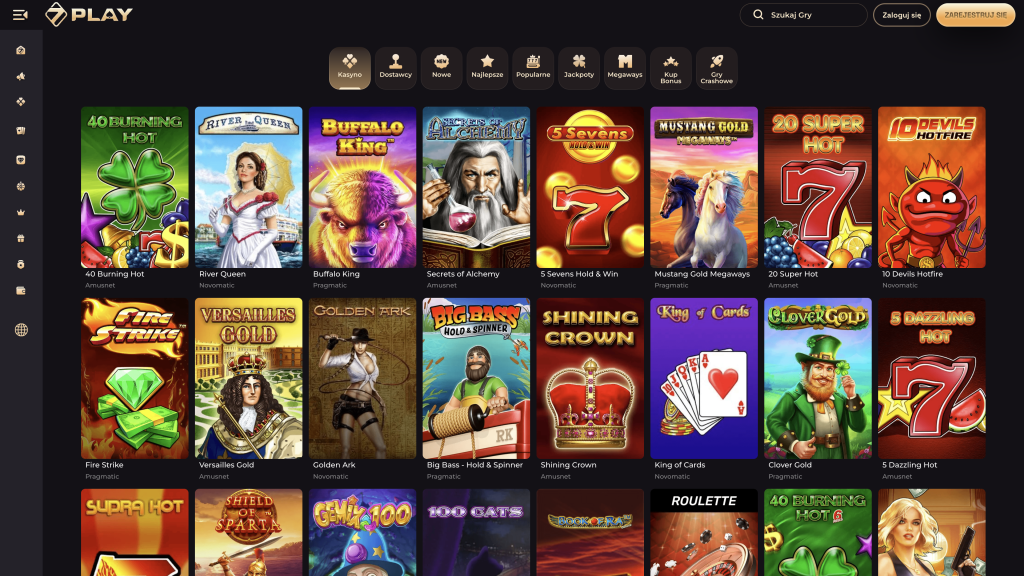Viewport: 1024px width, 576px height.
Task: Click the "Versailles Gold" caption text
Action: coord(226,465)
